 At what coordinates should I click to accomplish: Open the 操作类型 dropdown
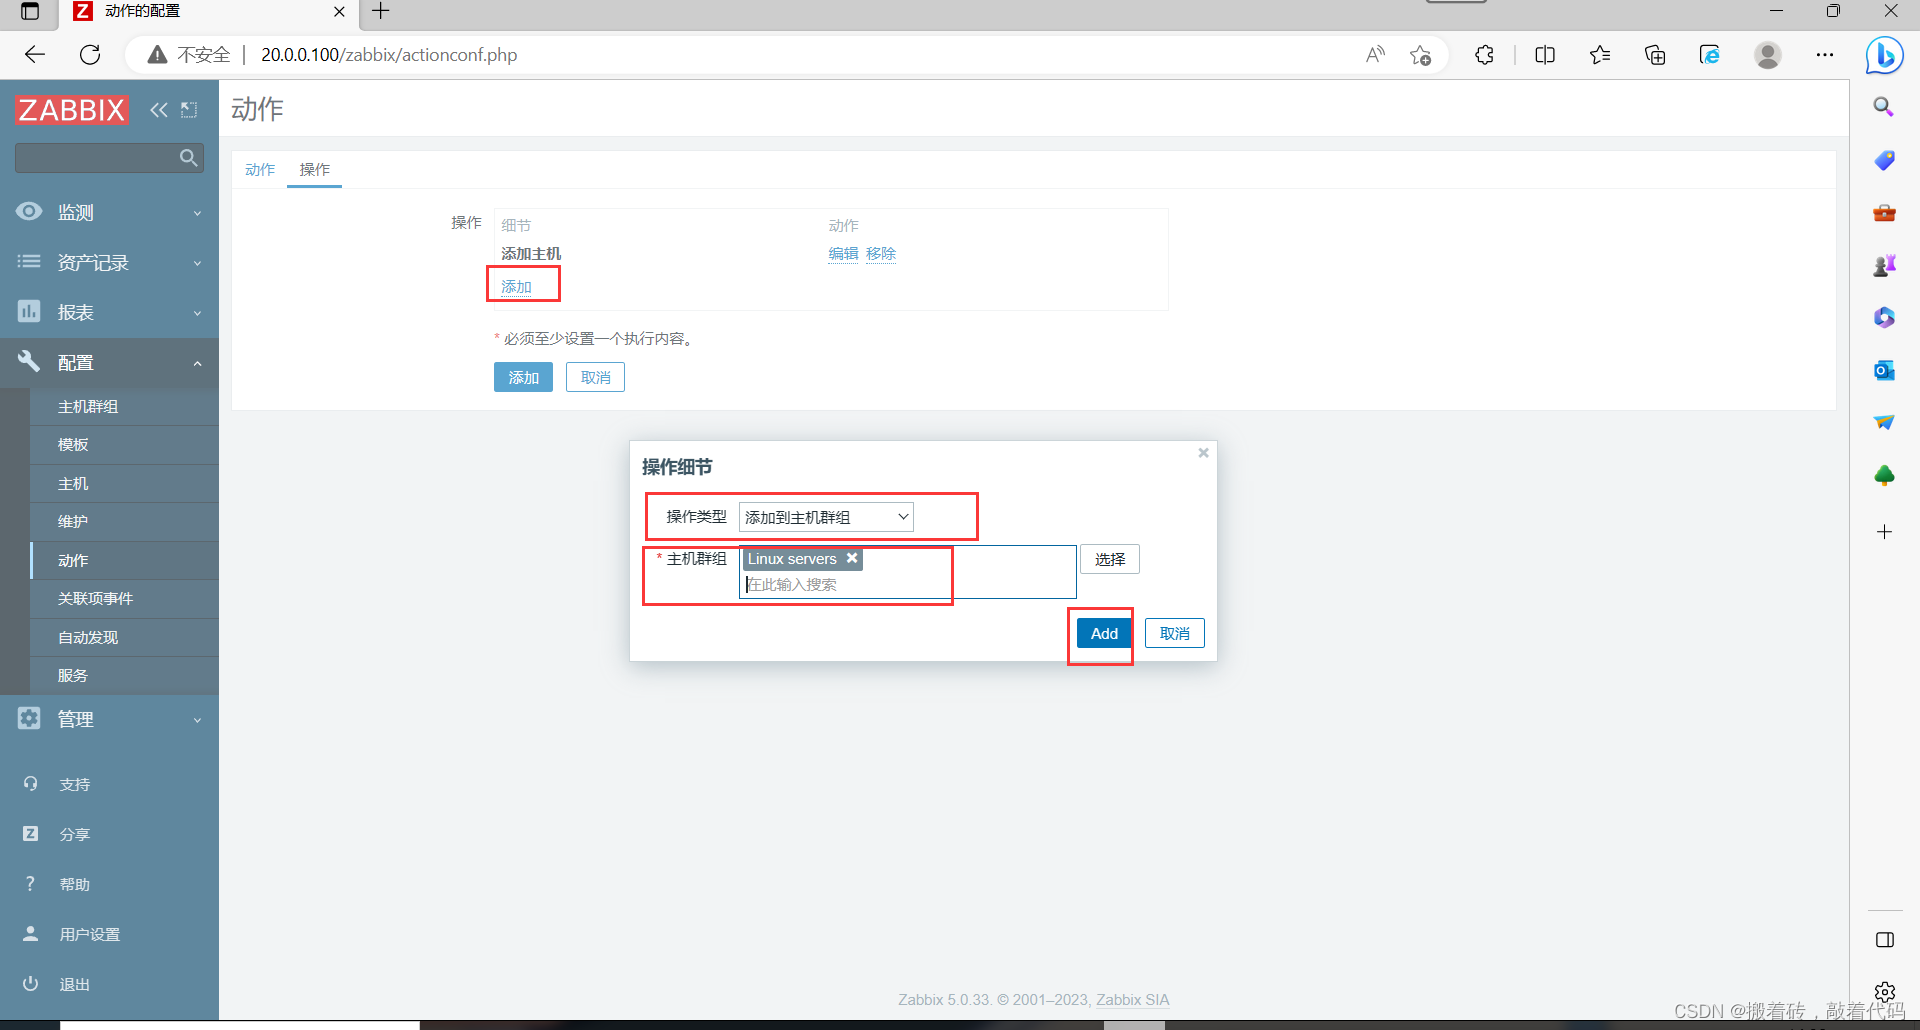coord(826,517)
